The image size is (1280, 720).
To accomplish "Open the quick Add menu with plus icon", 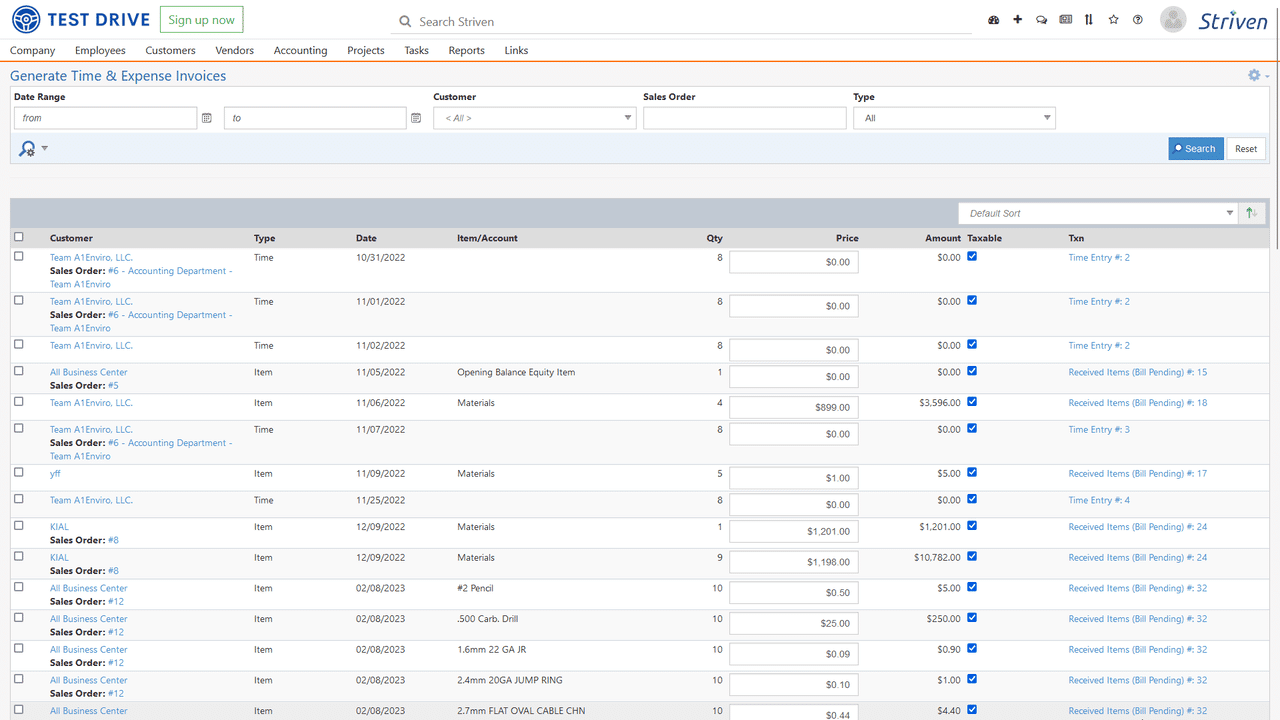I will coord(1017,19).
